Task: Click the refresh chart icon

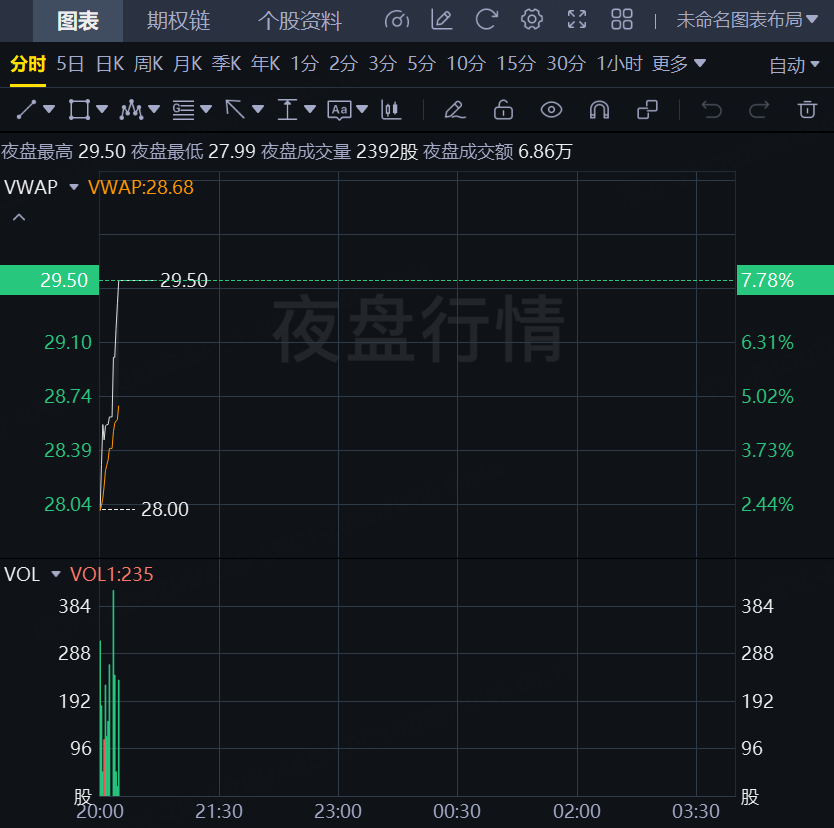Action: (487, 19)
